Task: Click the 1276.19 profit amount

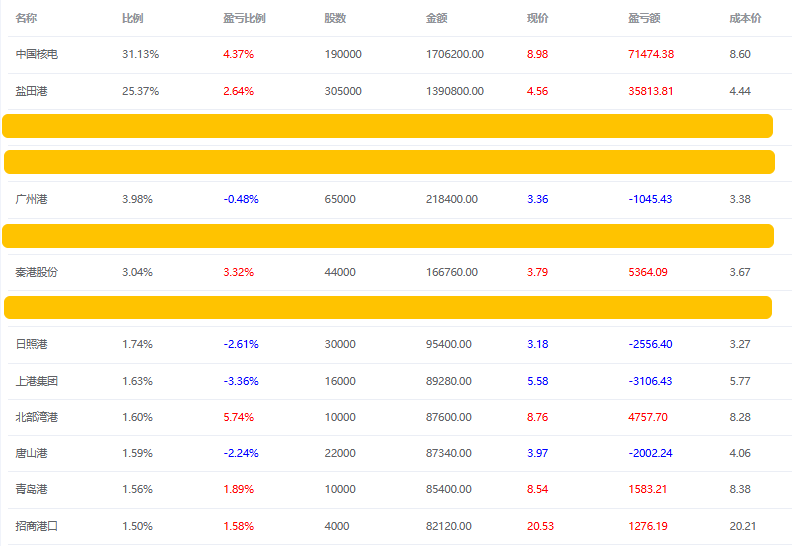Action: tap(648, 526)
